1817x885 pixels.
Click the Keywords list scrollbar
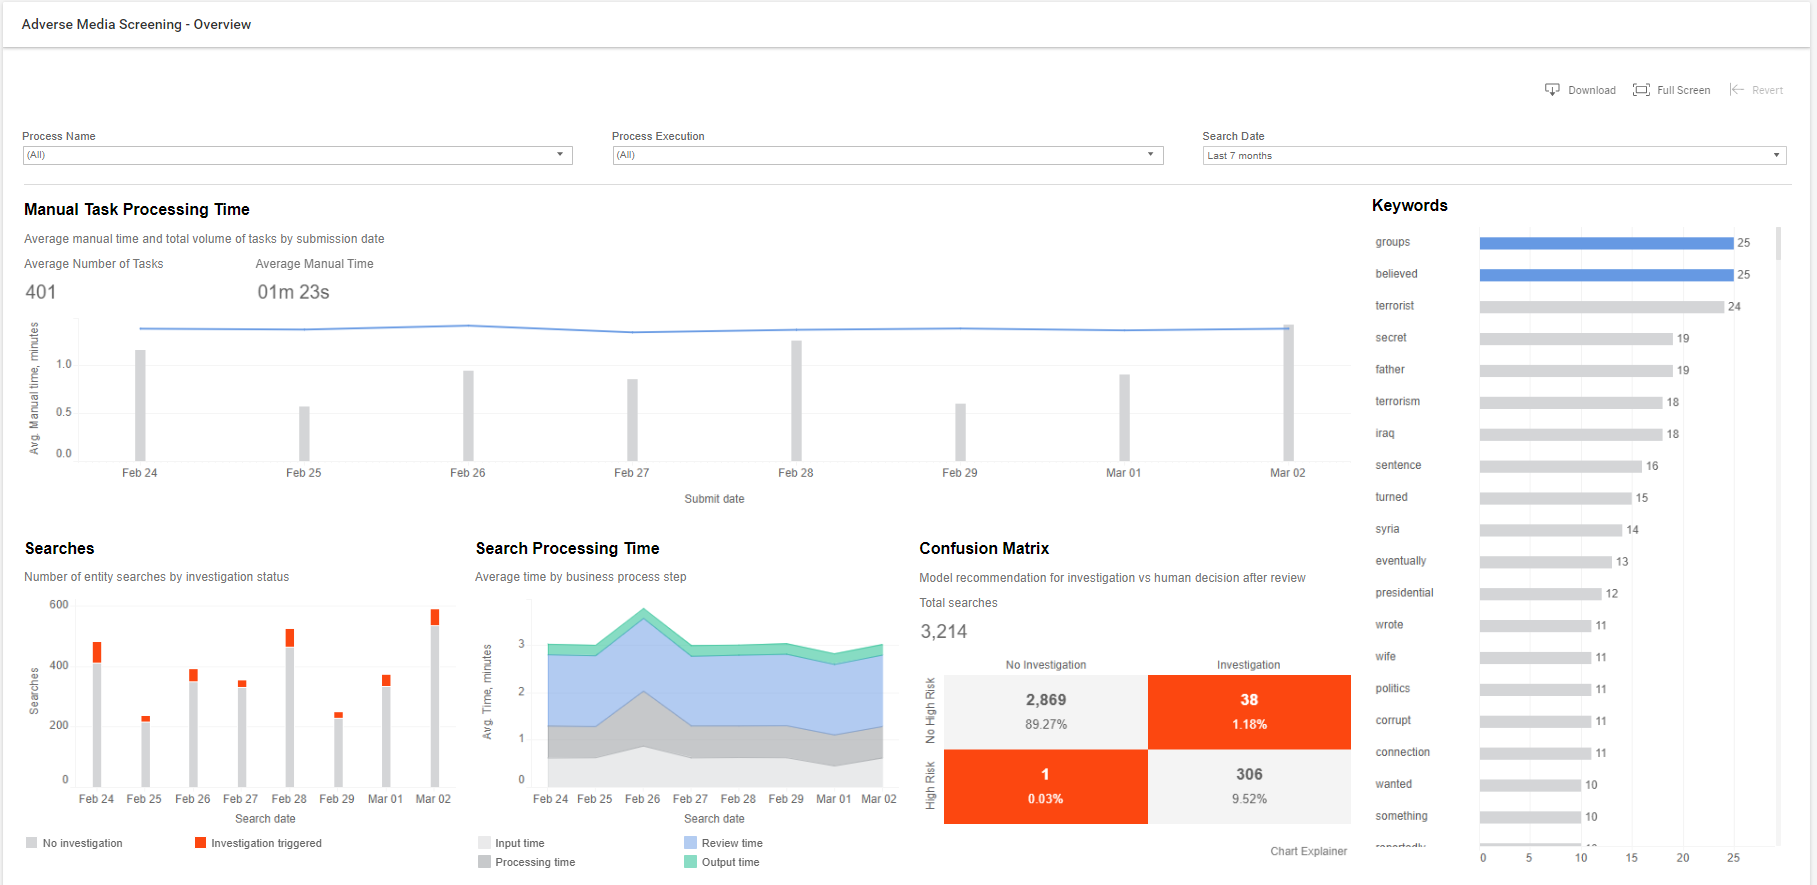tap(1778, 243)
